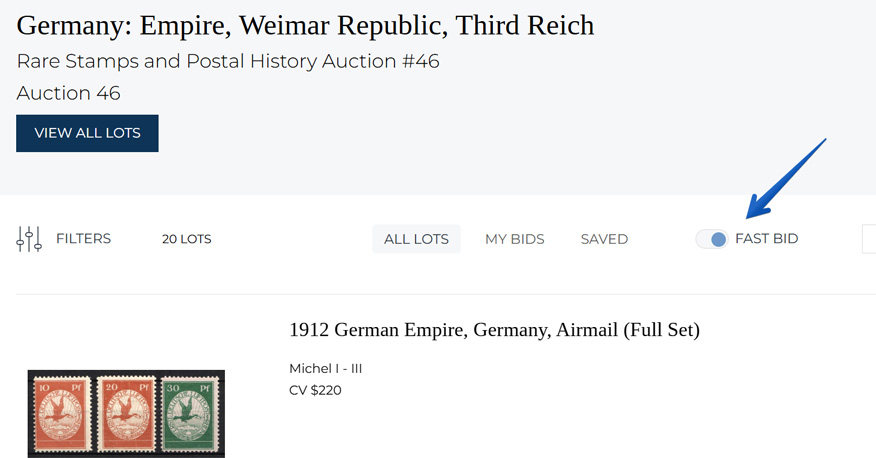Click the Auction 46 text
This screenshot has width=876, height=458.
[68, 93]
